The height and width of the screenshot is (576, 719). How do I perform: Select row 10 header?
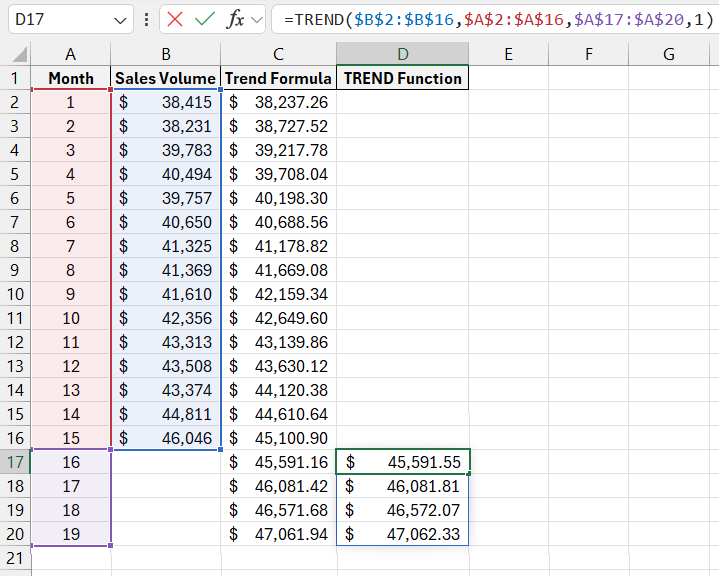(x=15, y=294)
